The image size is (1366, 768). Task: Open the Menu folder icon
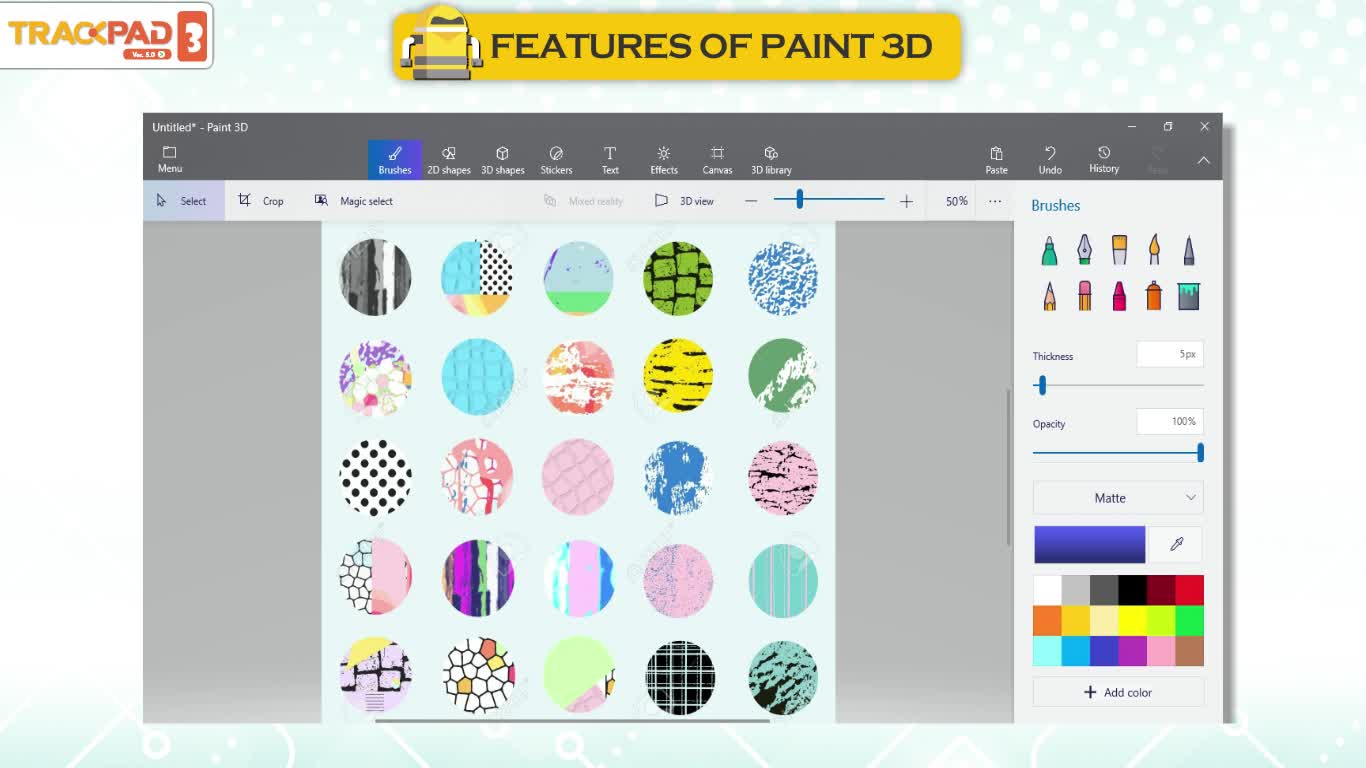pyautogui.click(x=170, y=159)
